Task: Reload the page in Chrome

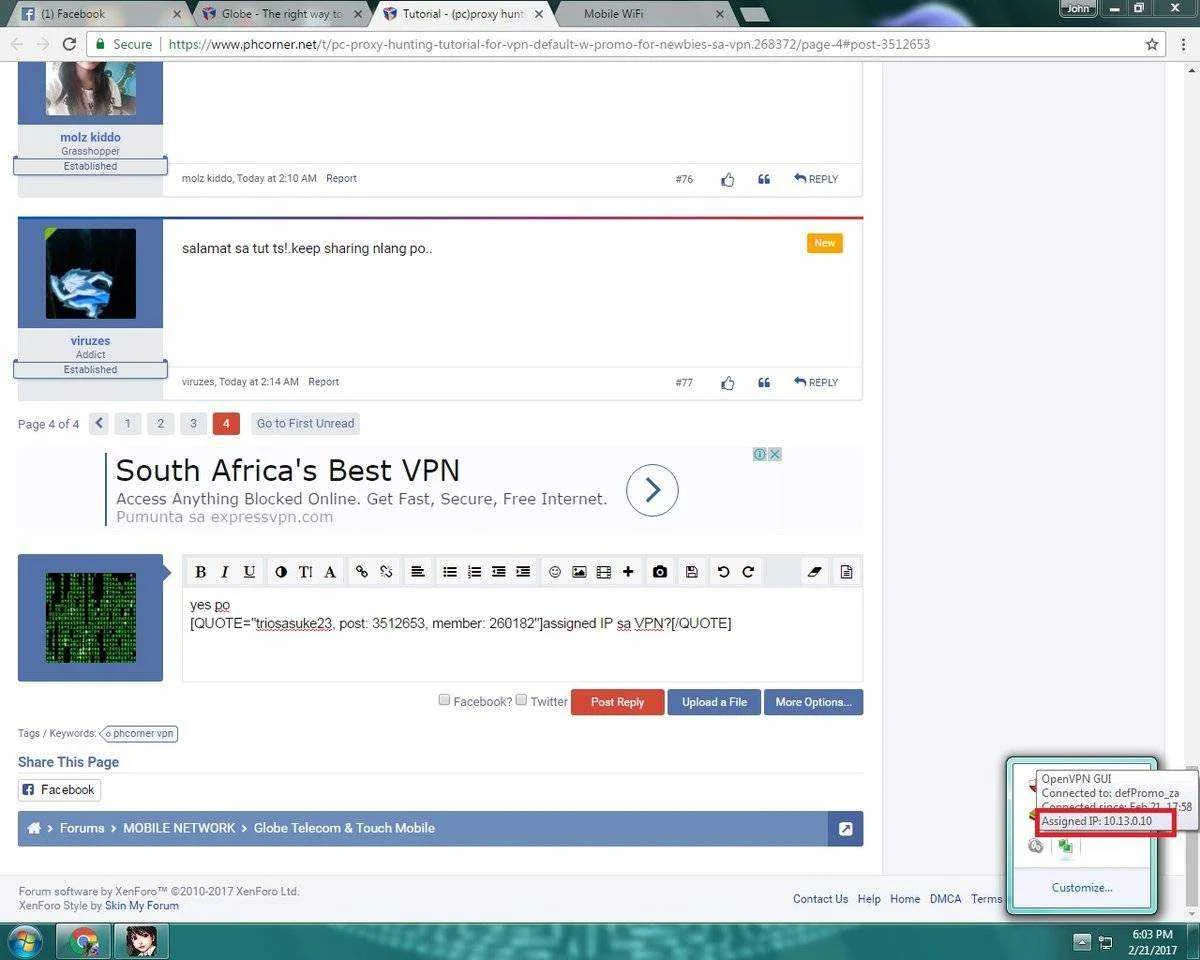Action: (69, 44)
